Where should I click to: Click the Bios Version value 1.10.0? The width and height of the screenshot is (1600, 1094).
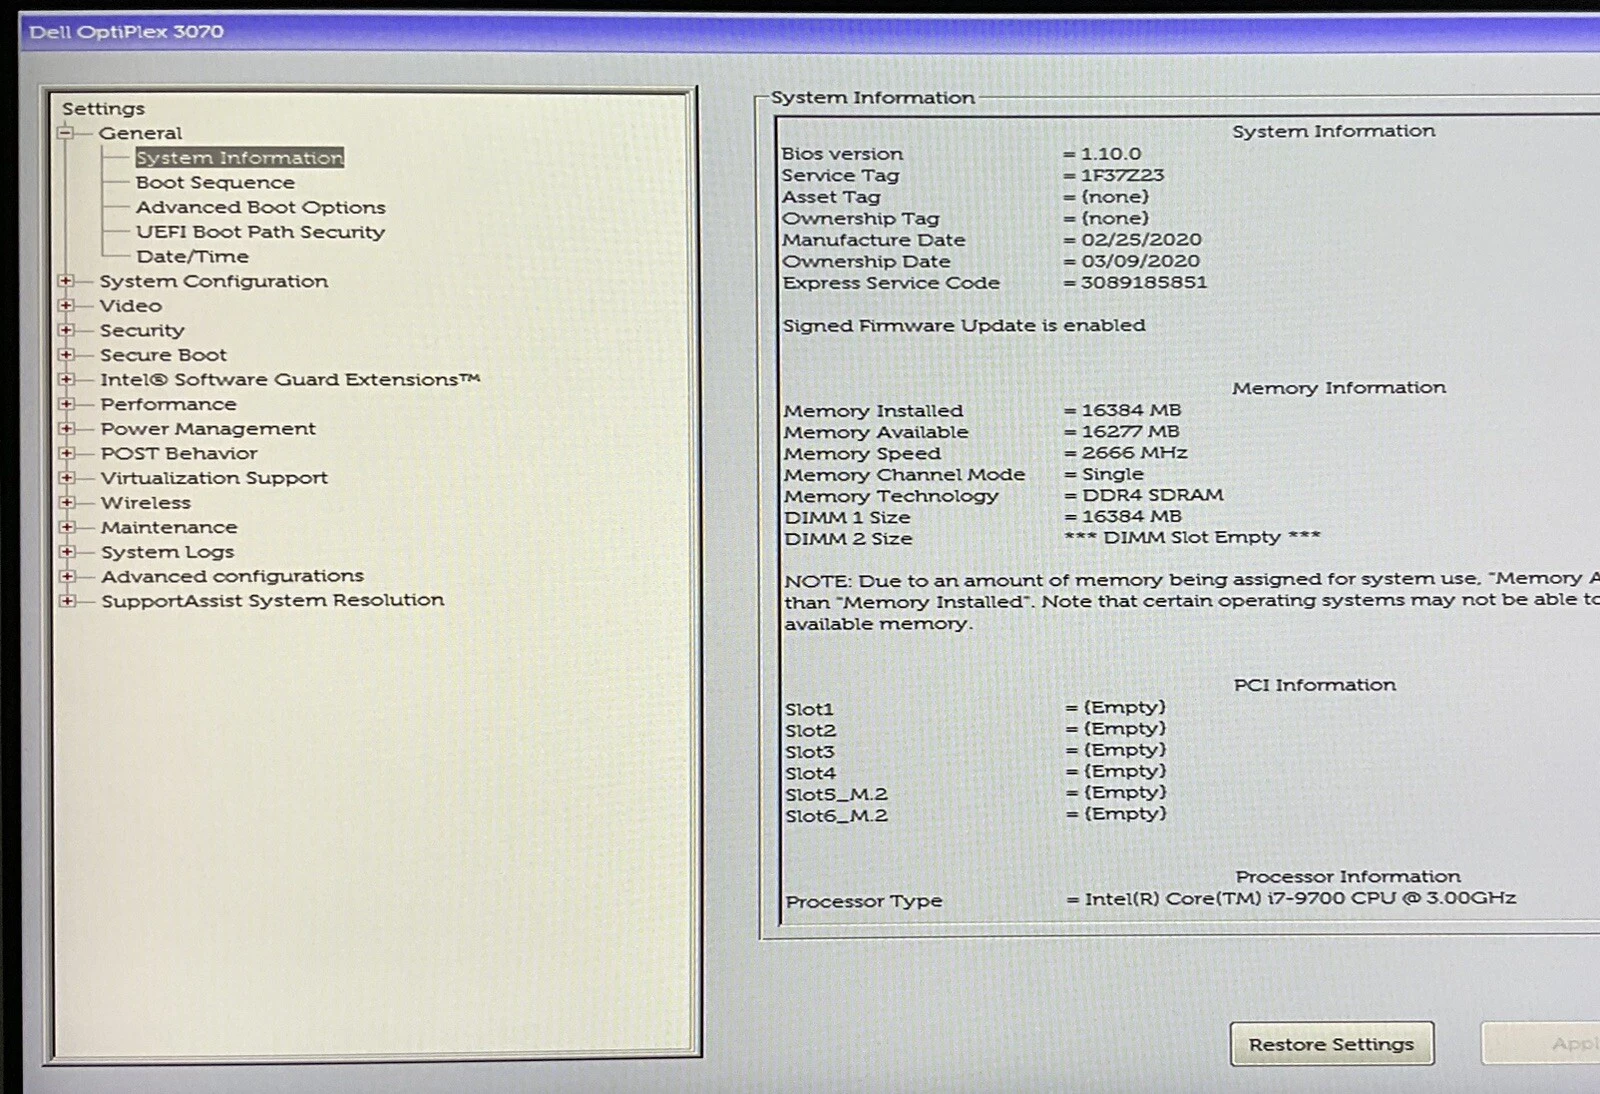(1111, 154)
